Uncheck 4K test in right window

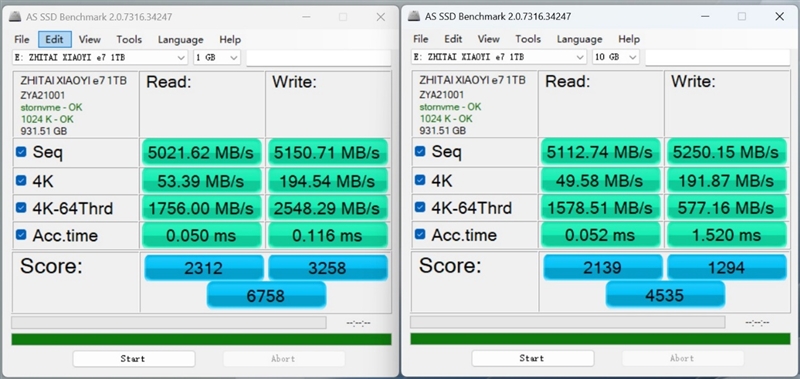pyautogui.click(x=420, y=180)
